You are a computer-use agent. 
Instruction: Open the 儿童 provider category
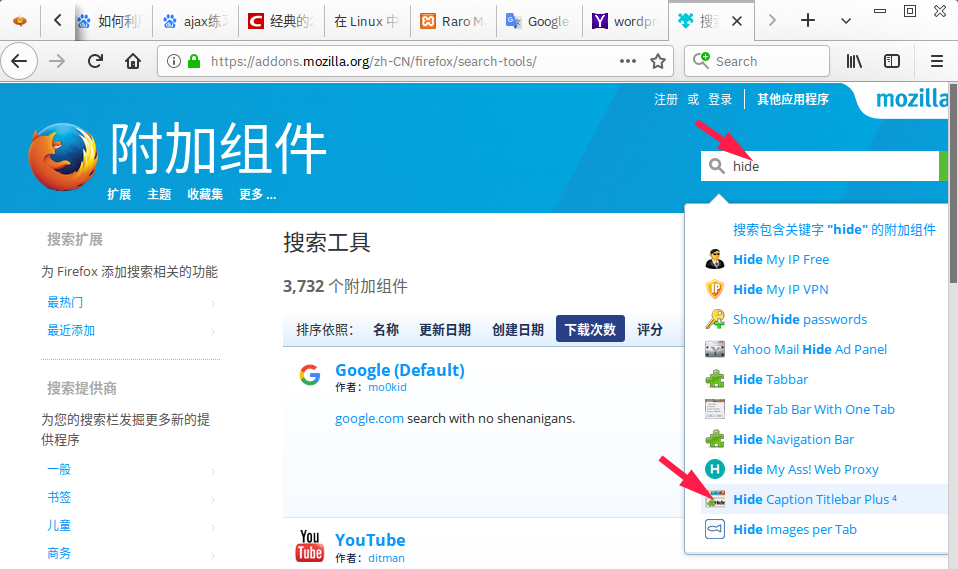click(x=59, y=526)
